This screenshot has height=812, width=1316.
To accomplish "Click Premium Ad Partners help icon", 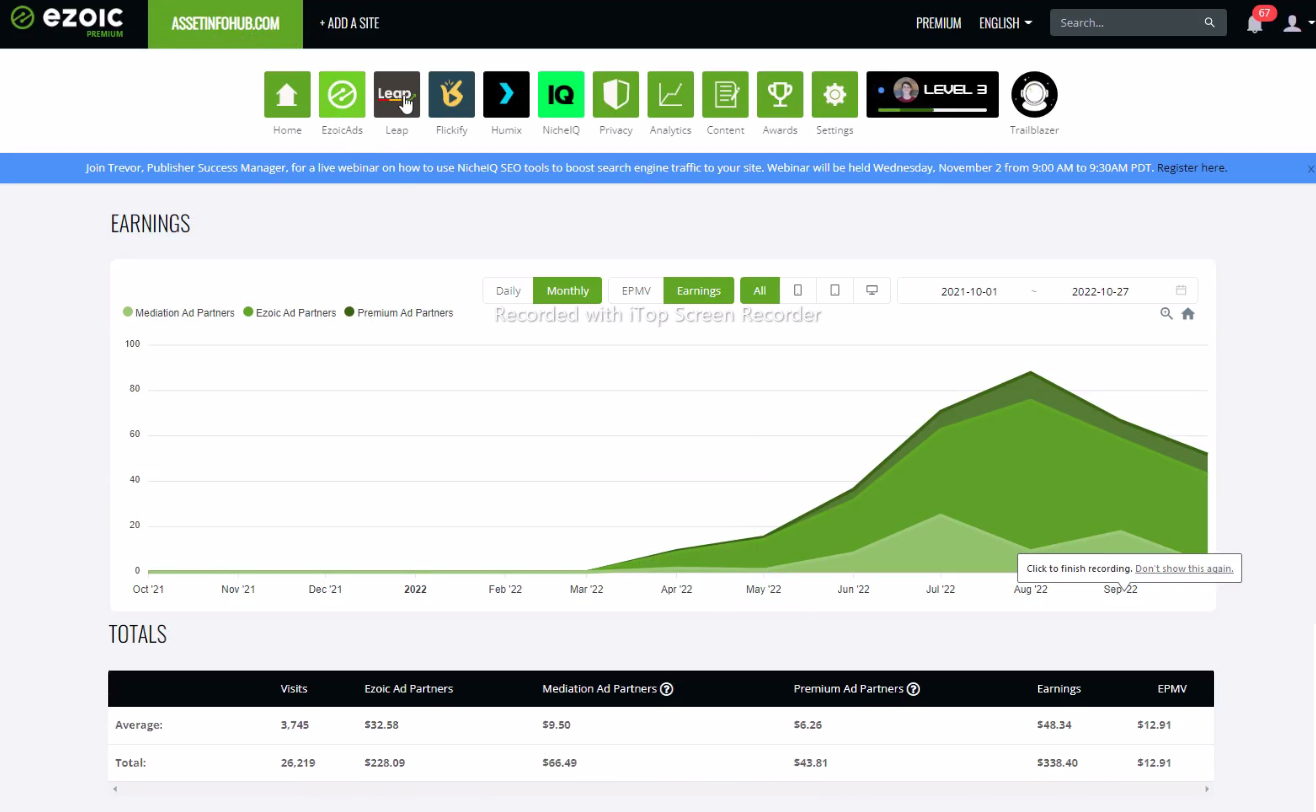I will tap(913, 689).
